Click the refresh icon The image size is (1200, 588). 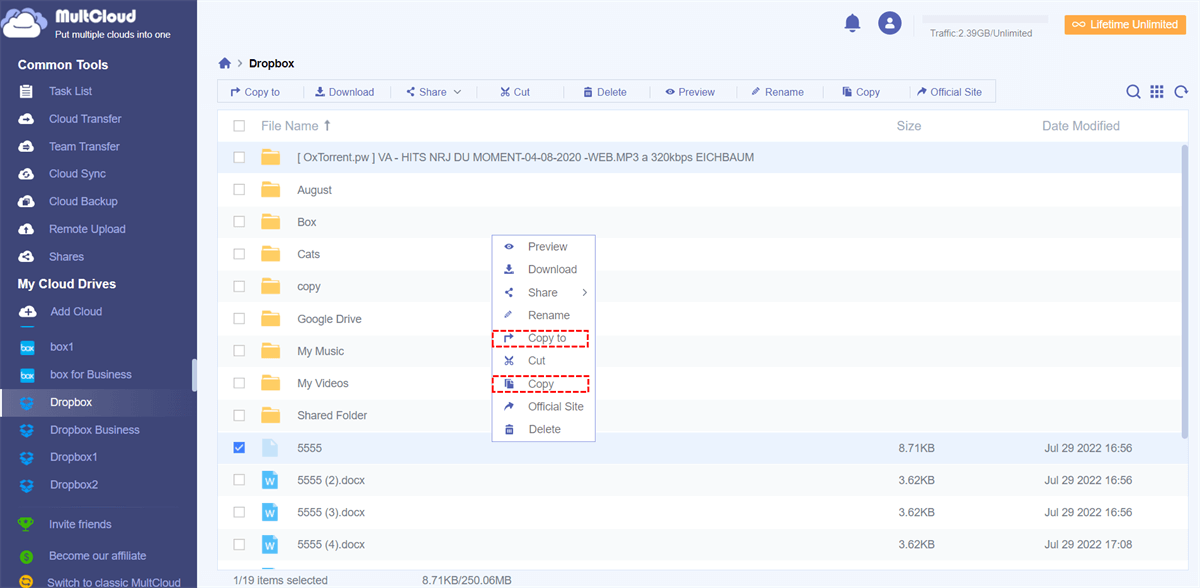tap(1181, 92)
